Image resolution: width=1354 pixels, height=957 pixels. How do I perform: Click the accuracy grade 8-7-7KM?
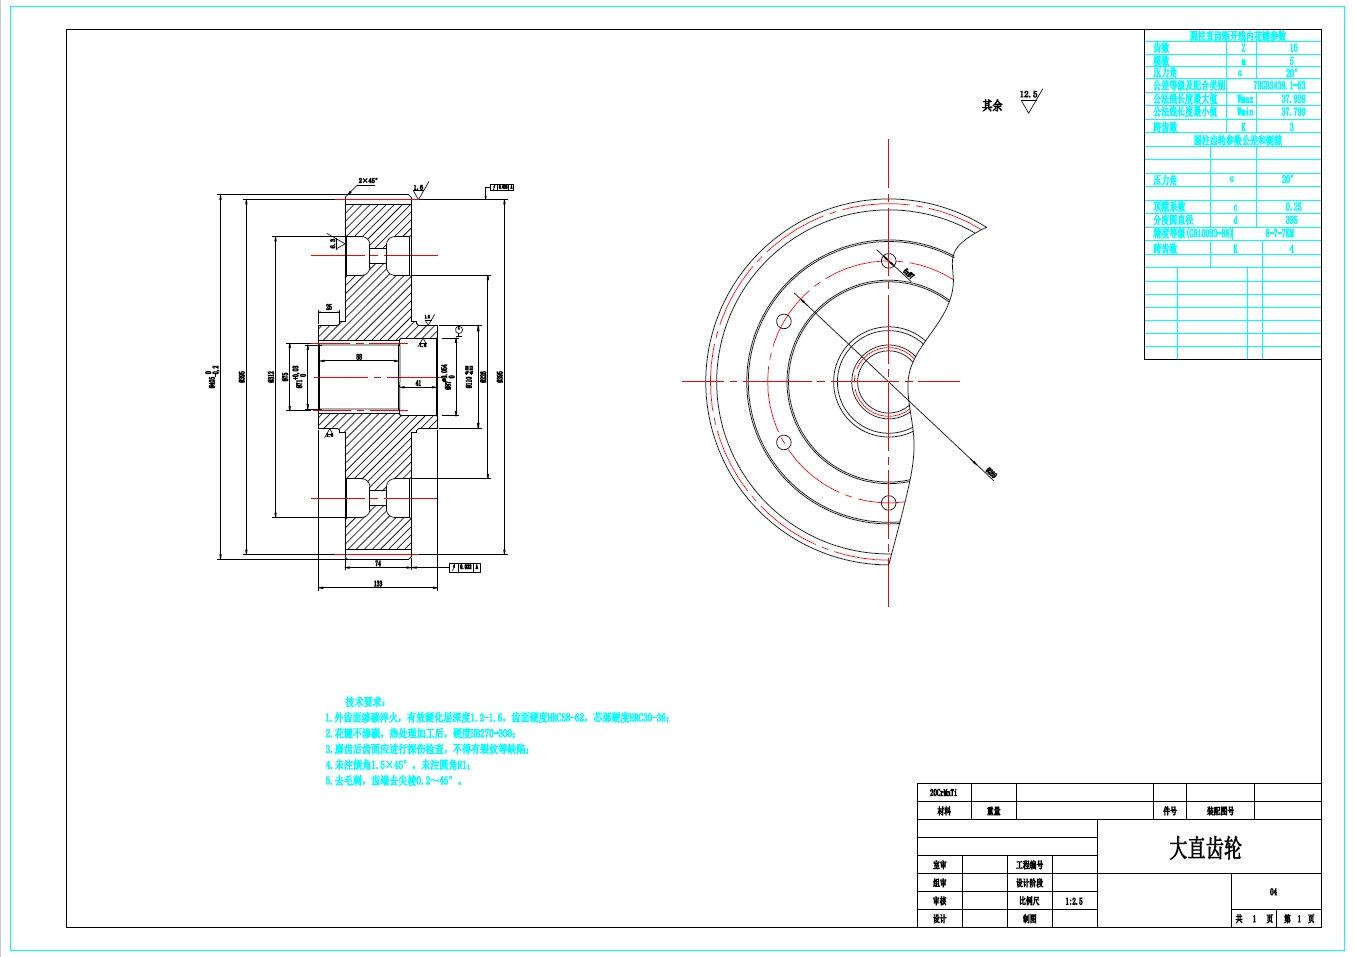click(1279, 233)
